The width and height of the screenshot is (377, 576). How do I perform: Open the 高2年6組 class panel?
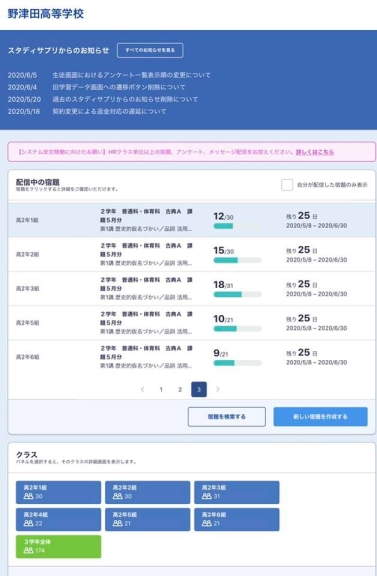point(237,519)
